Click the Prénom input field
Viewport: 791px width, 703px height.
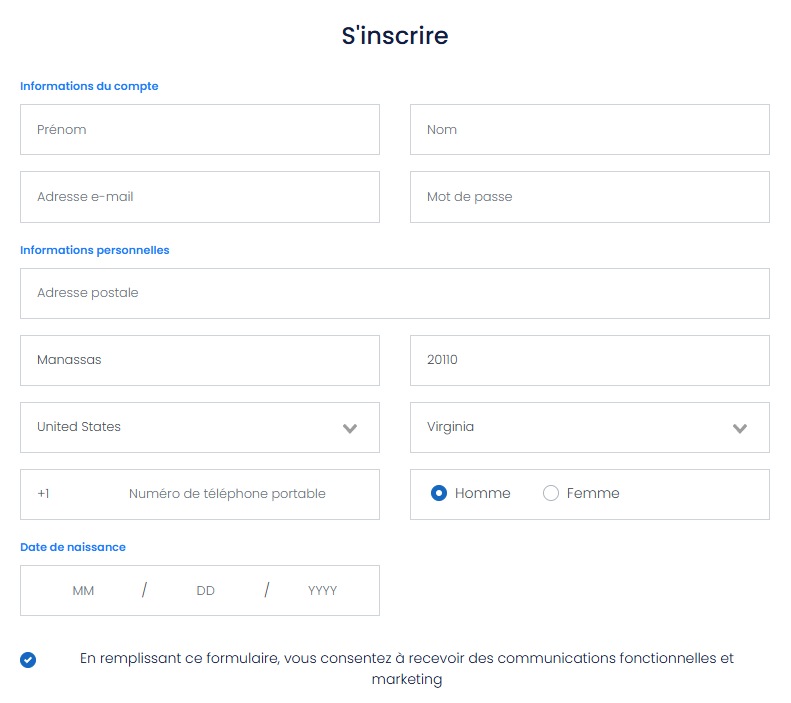pos(200,130)
